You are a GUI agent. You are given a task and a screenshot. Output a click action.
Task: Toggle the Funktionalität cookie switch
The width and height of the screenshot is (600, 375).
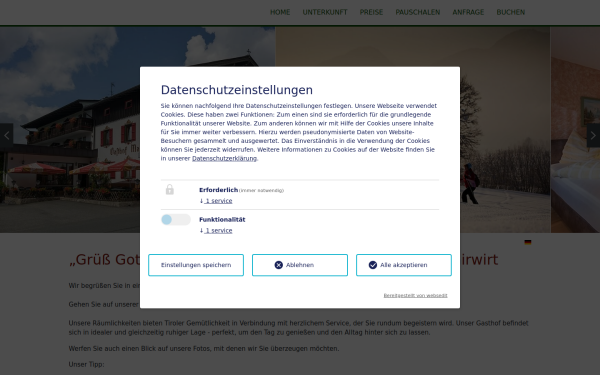click(176, 219)
